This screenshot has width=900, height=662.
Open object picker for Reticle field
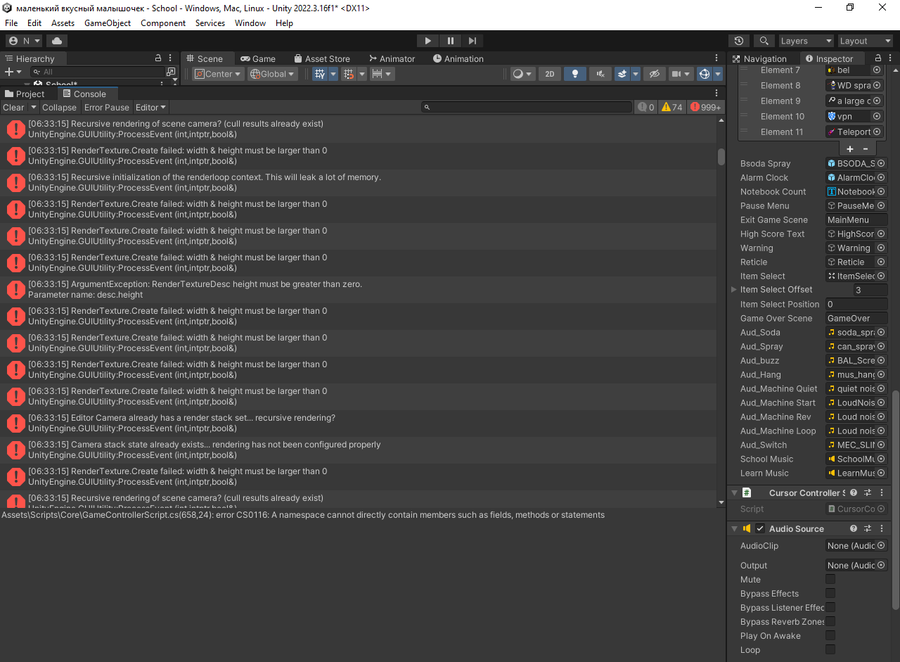(881, 262)
